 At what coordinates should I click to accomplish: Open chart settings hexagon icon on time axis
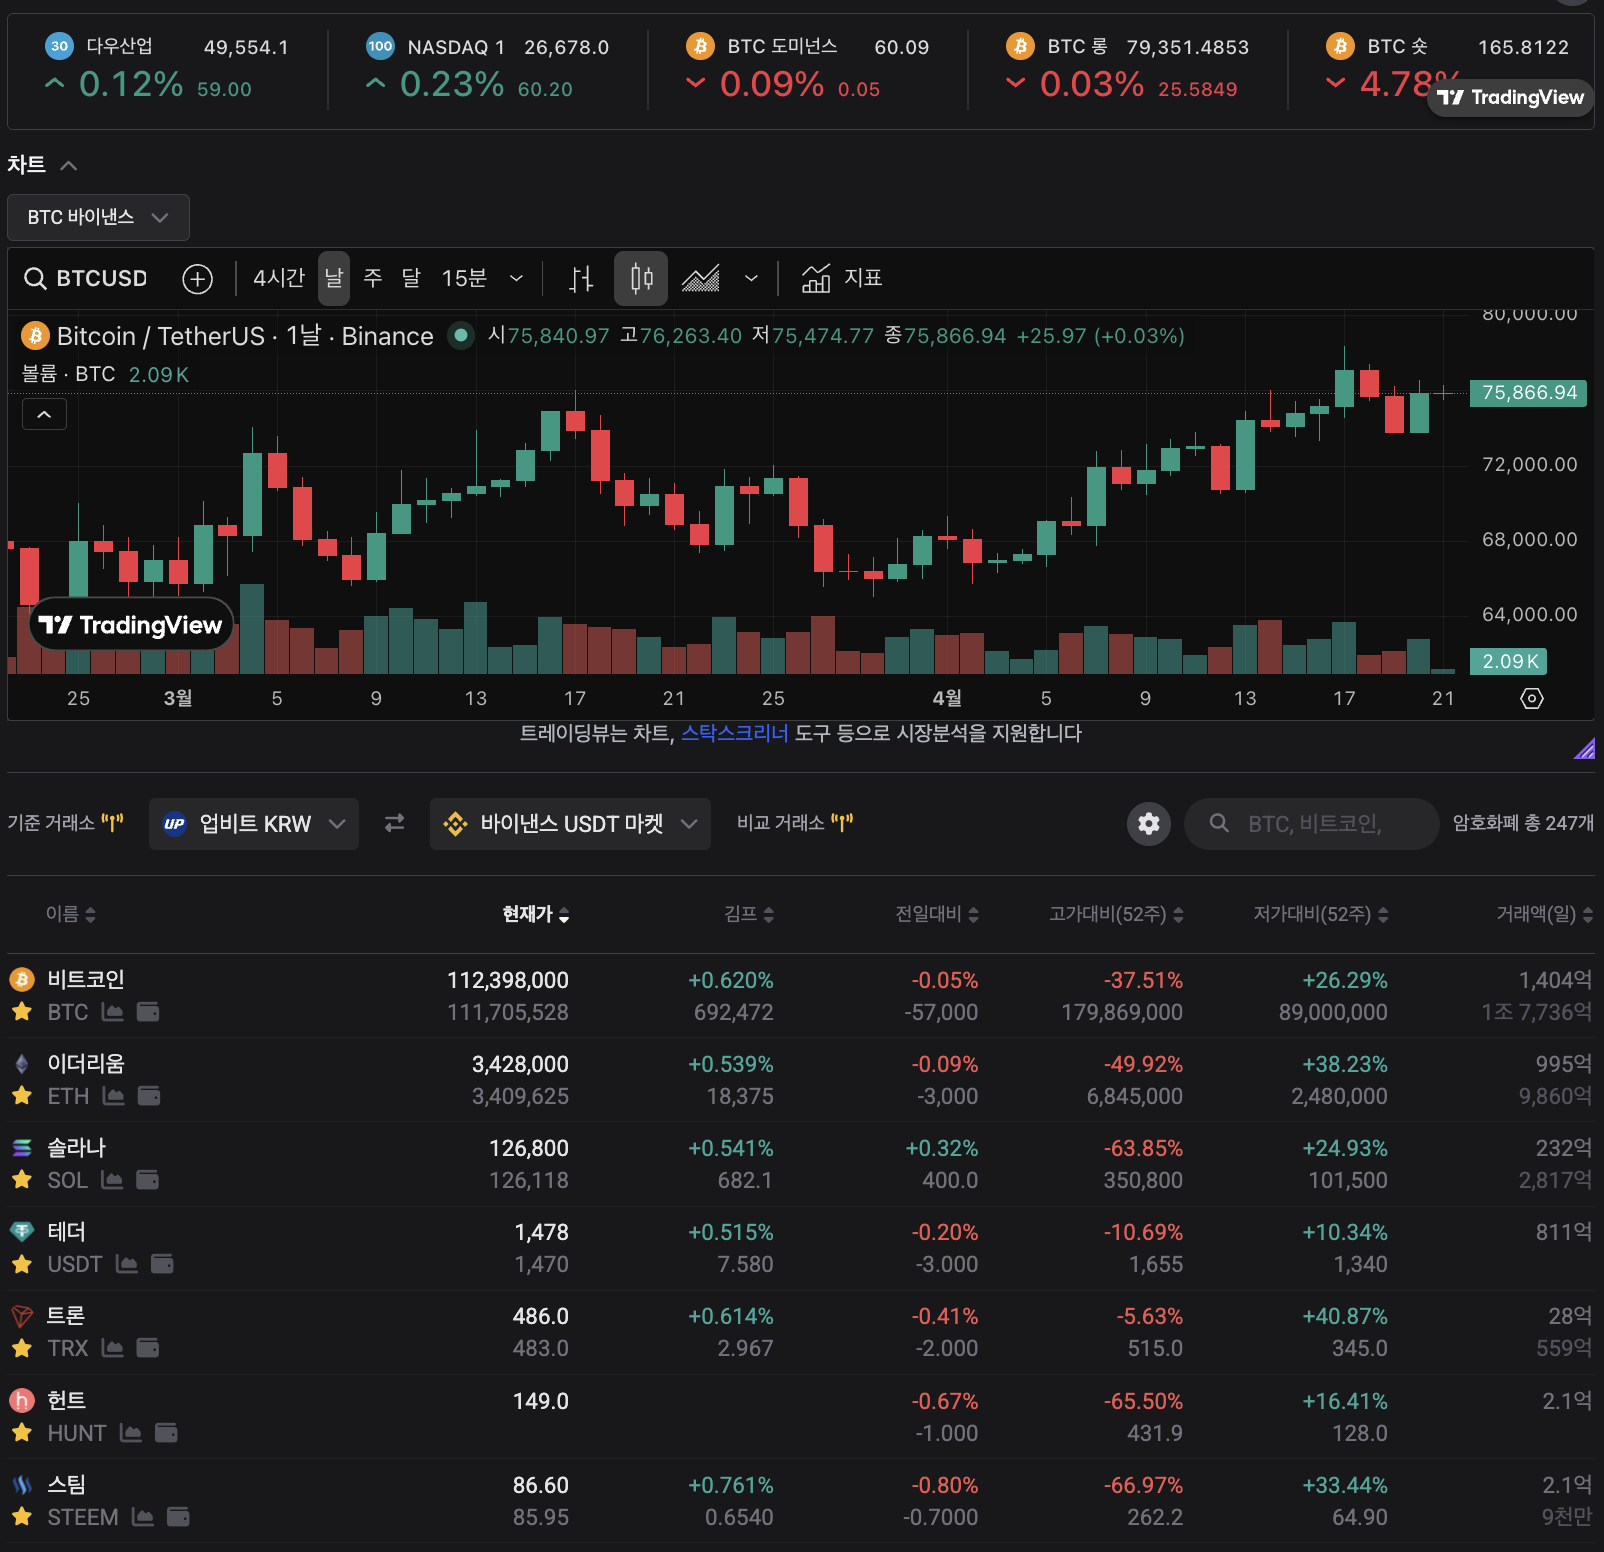1532,698
